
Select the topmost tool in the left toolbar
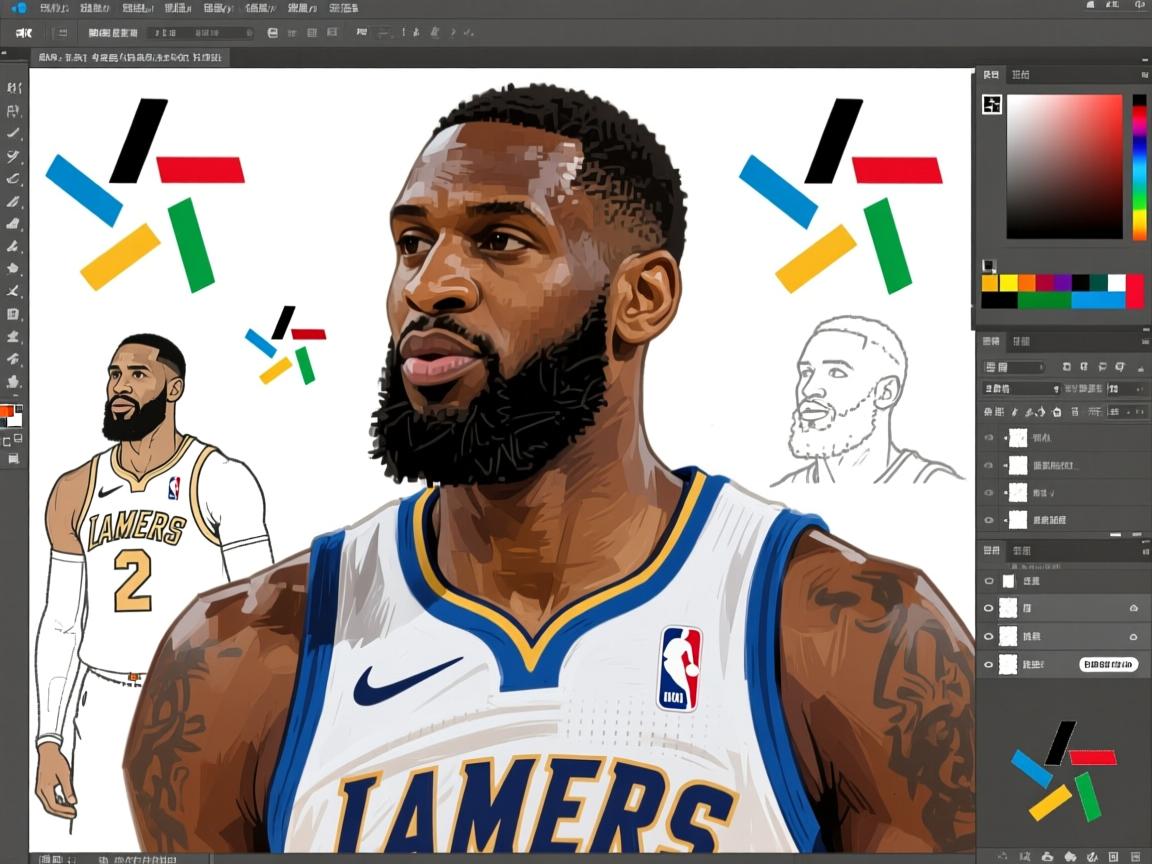(13, 88)
